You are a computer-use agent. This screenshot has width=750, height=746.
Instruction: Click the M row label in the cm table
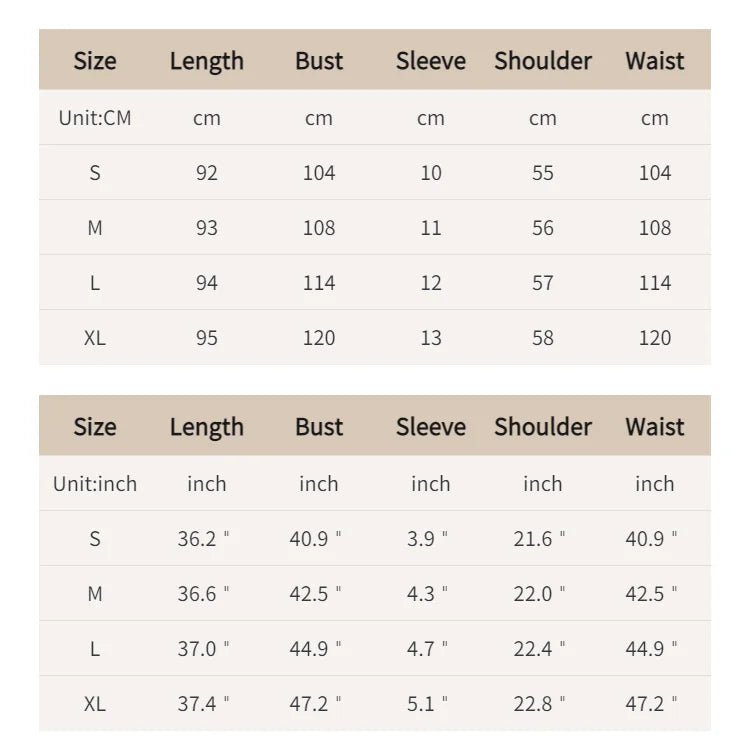tap(95, 228)
